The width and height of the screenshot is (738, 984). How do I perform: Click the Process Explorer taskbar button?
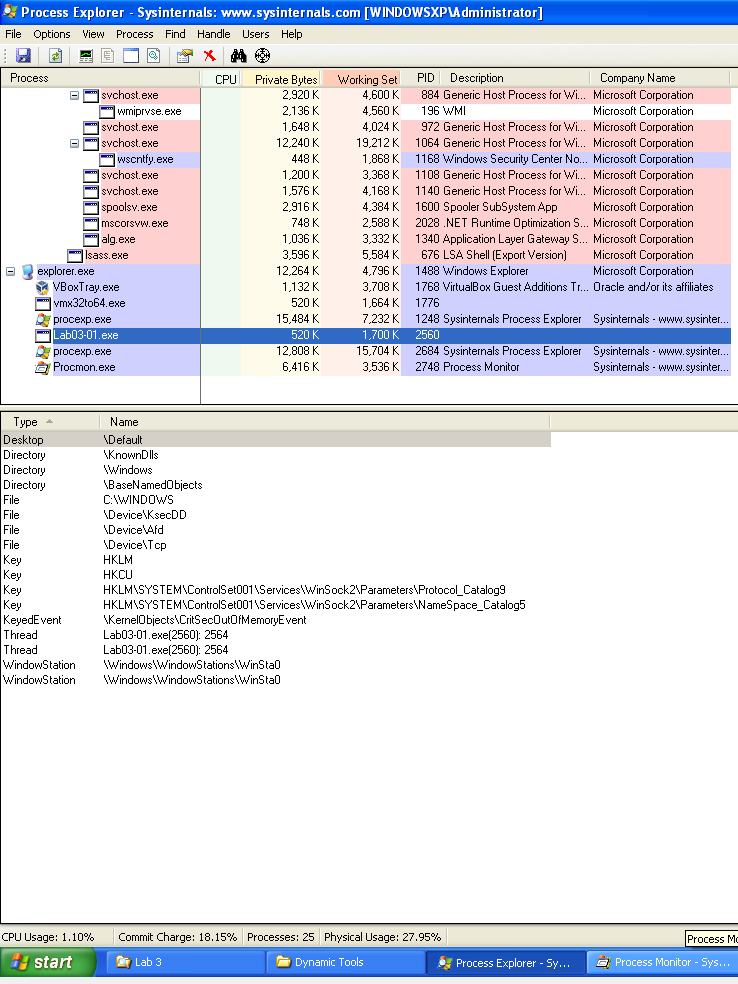[x=506, y=962]
